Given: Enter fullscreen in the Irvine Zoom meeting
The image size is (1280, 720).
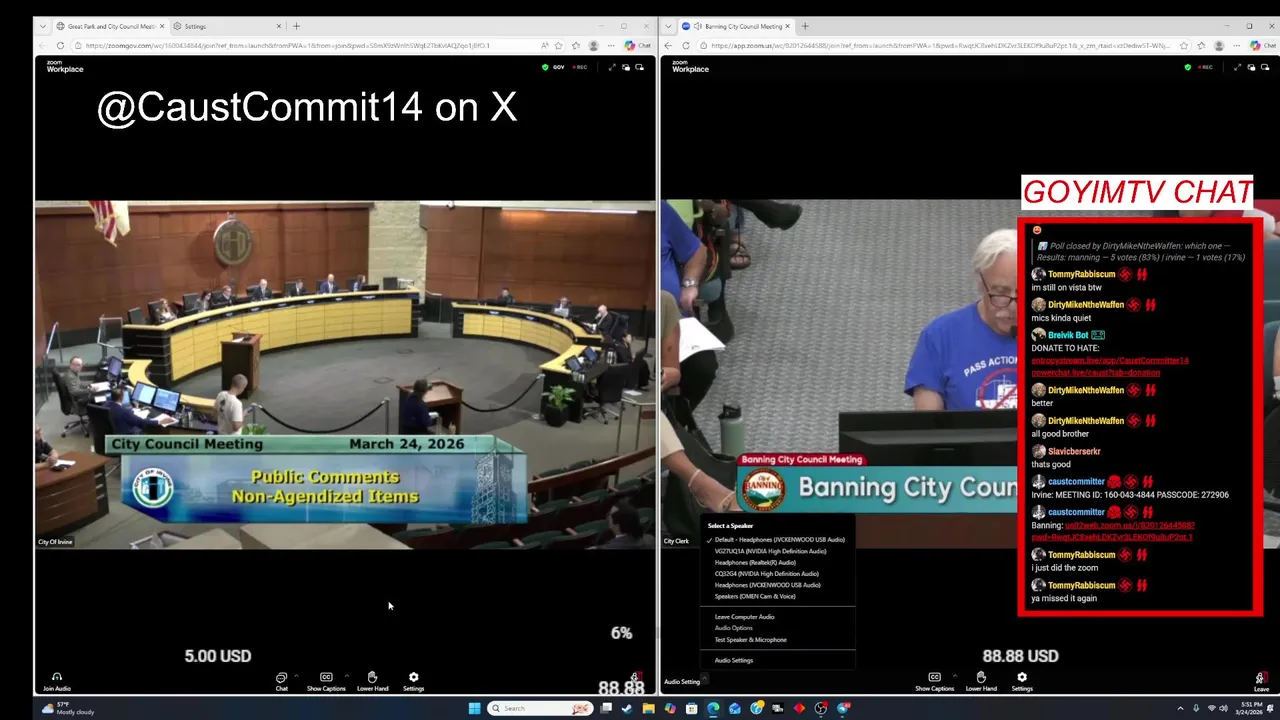Looking at the screenshot, I should click(612, 67).
